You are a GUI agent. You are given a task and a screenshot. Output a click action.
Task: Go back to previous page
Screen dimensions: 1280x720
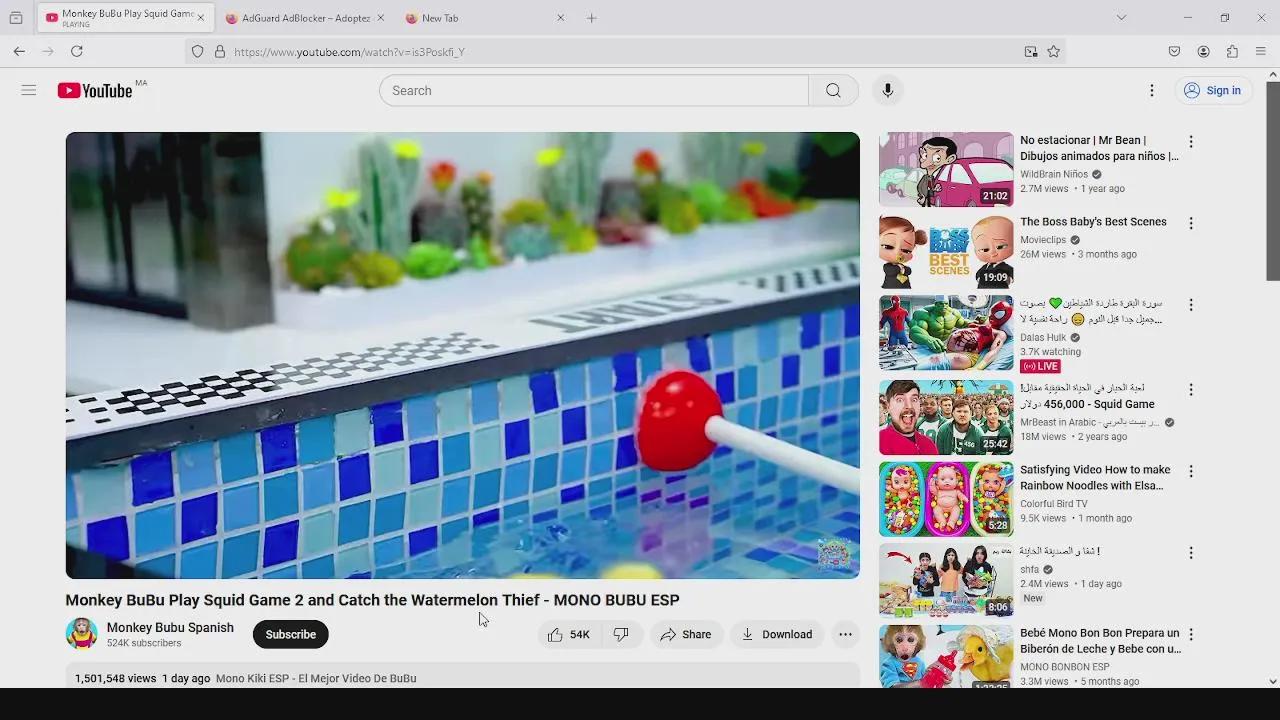19,51
